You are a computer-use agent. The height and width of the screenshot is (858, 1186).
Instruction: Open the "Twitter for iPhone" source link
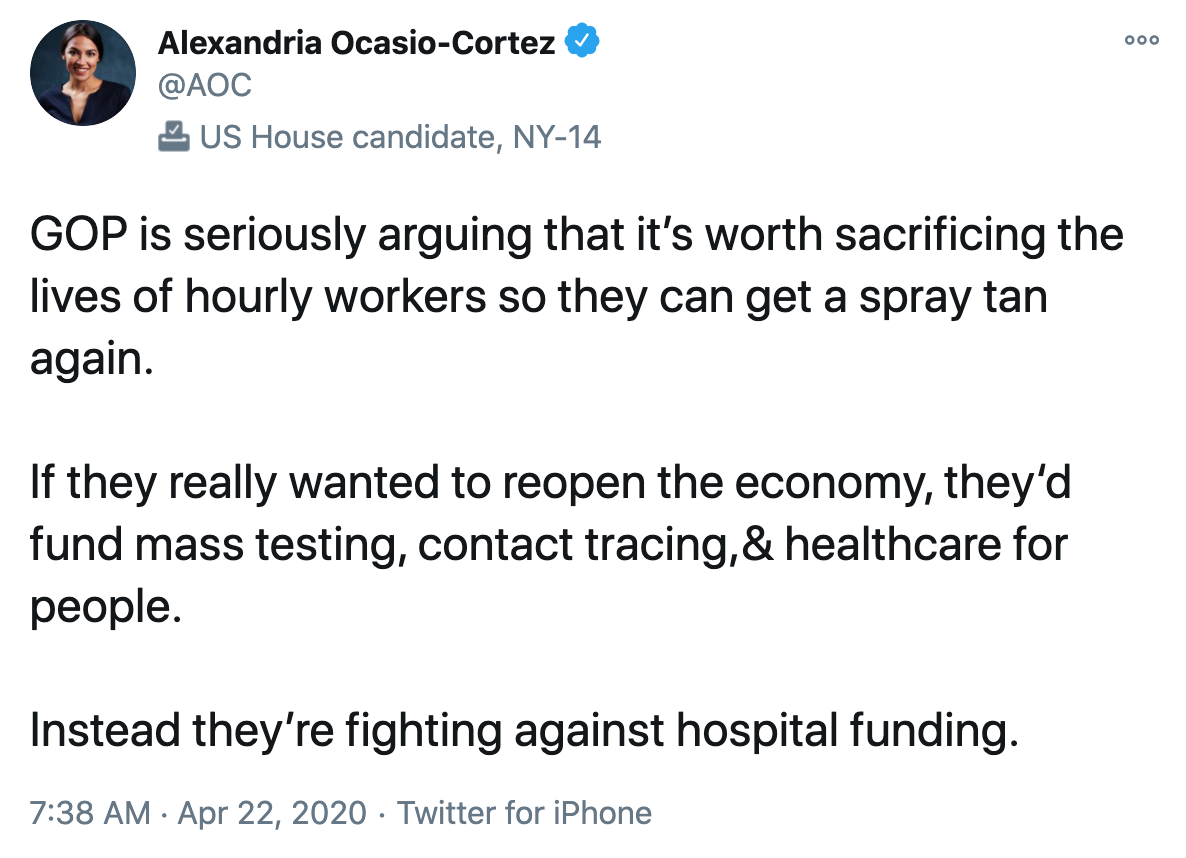524,813
